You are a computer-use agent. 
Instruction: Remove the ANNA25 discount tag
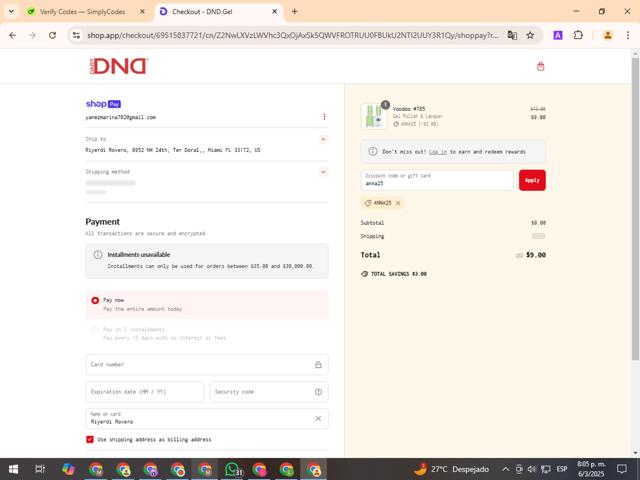pyautogui.click(x=398, y=203)
